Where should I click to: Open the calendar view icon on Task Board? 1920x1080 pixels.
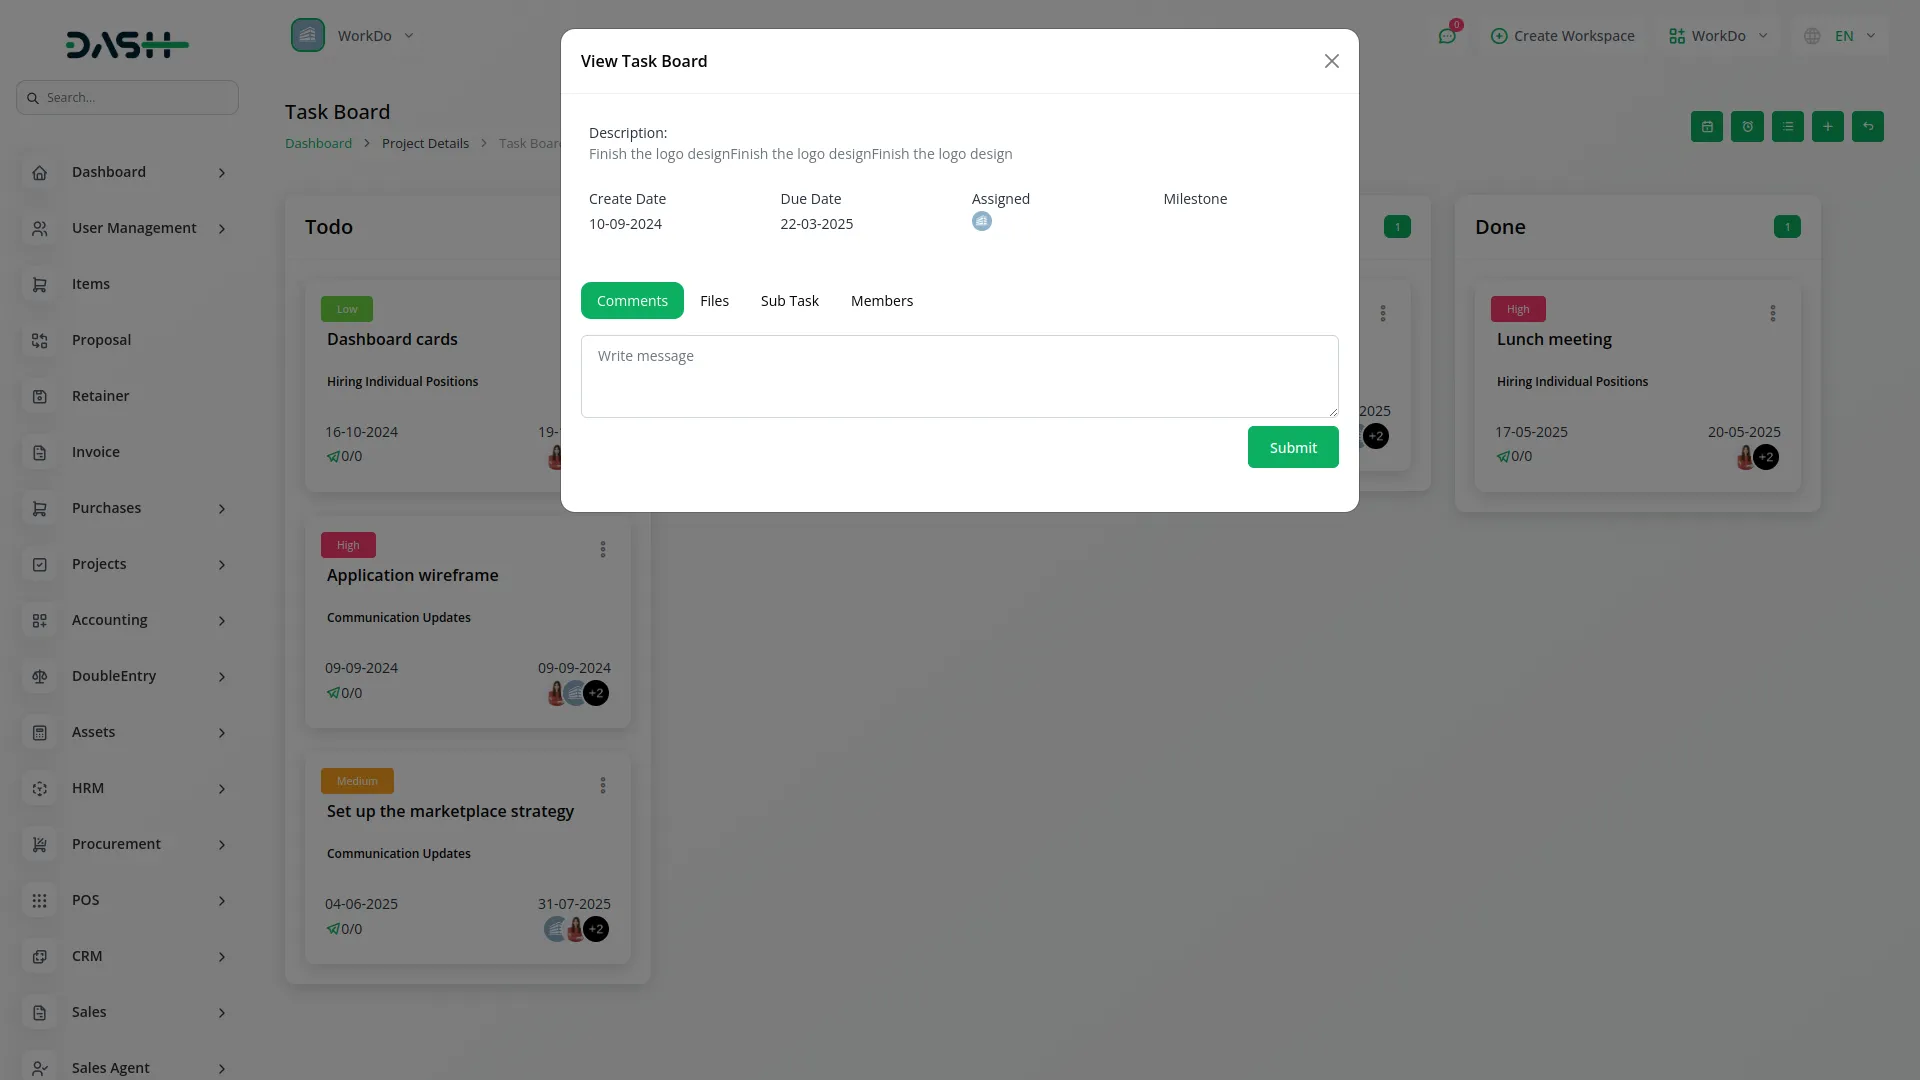(1706, 126)
